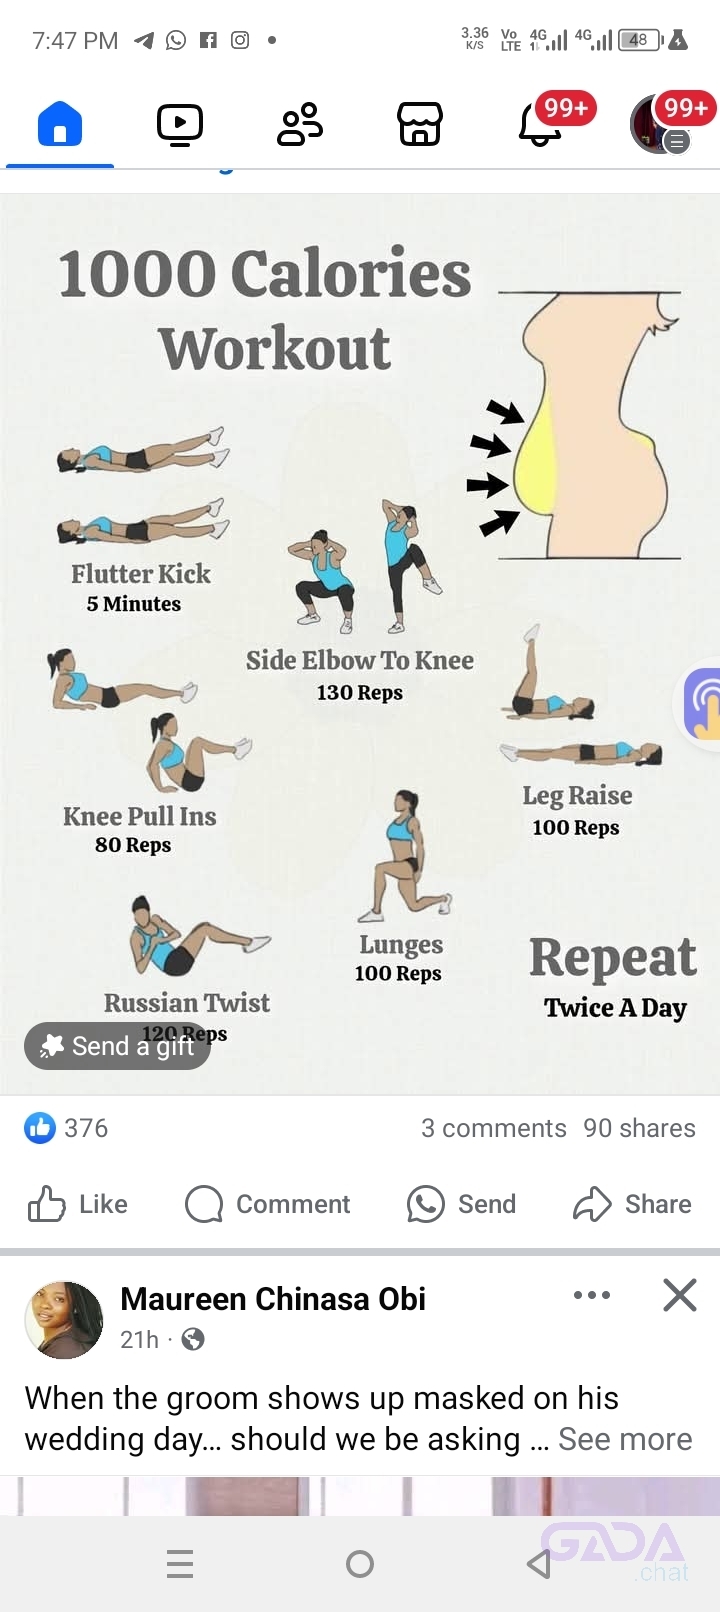Open the Video tab icon

pos(180,125)
